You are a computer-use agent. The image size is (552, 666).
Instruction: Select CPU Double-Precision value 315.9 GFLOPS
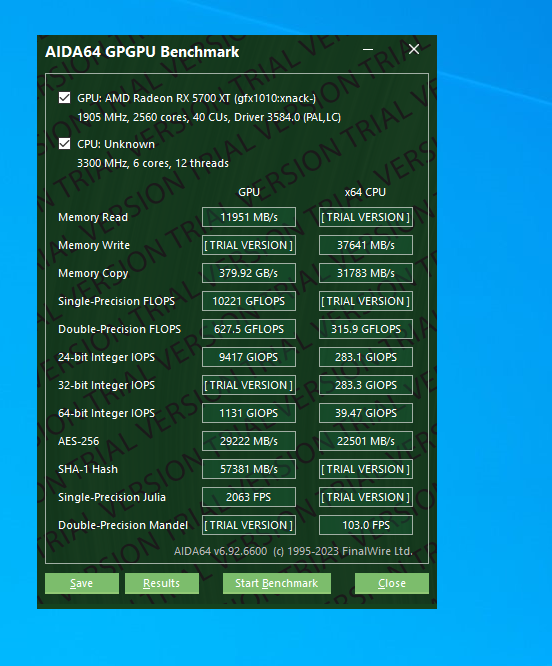click(366, 329)
